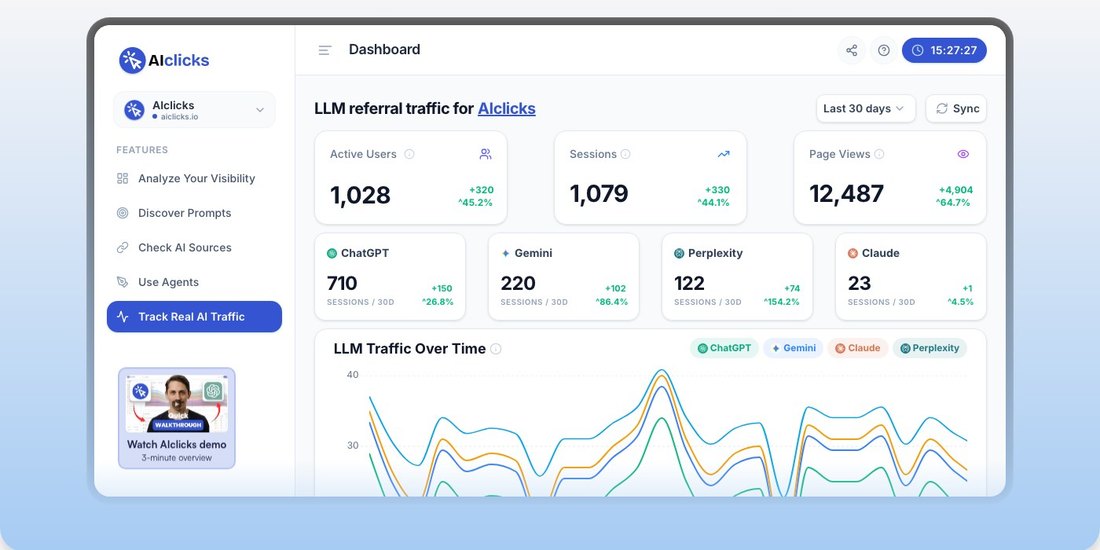
Task: Toggle Claude series in chart legend
Action: click(857, 348)
